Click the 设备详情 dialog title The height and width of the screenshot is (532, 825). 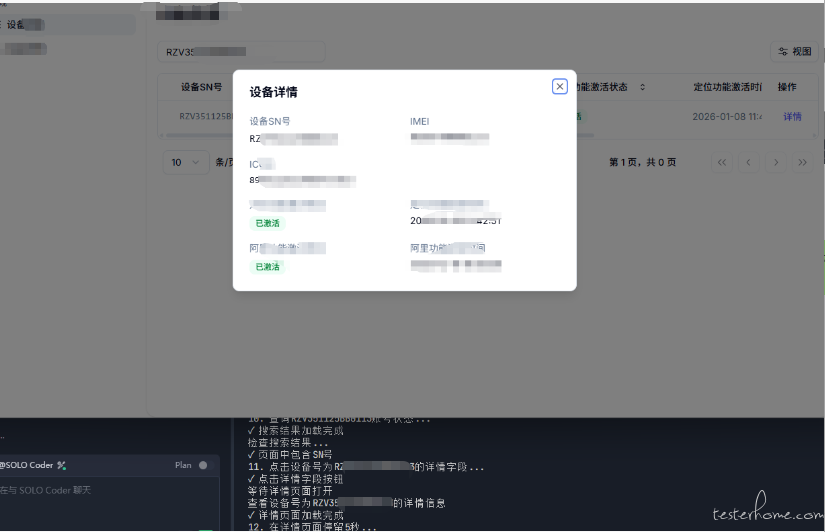point(273,92)
